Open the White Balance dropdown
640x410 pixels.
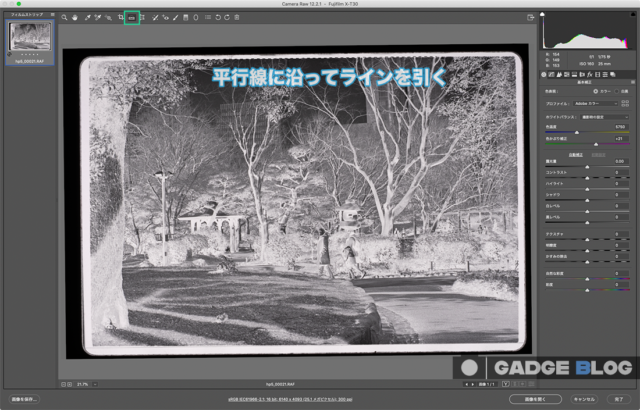point(604,117)
